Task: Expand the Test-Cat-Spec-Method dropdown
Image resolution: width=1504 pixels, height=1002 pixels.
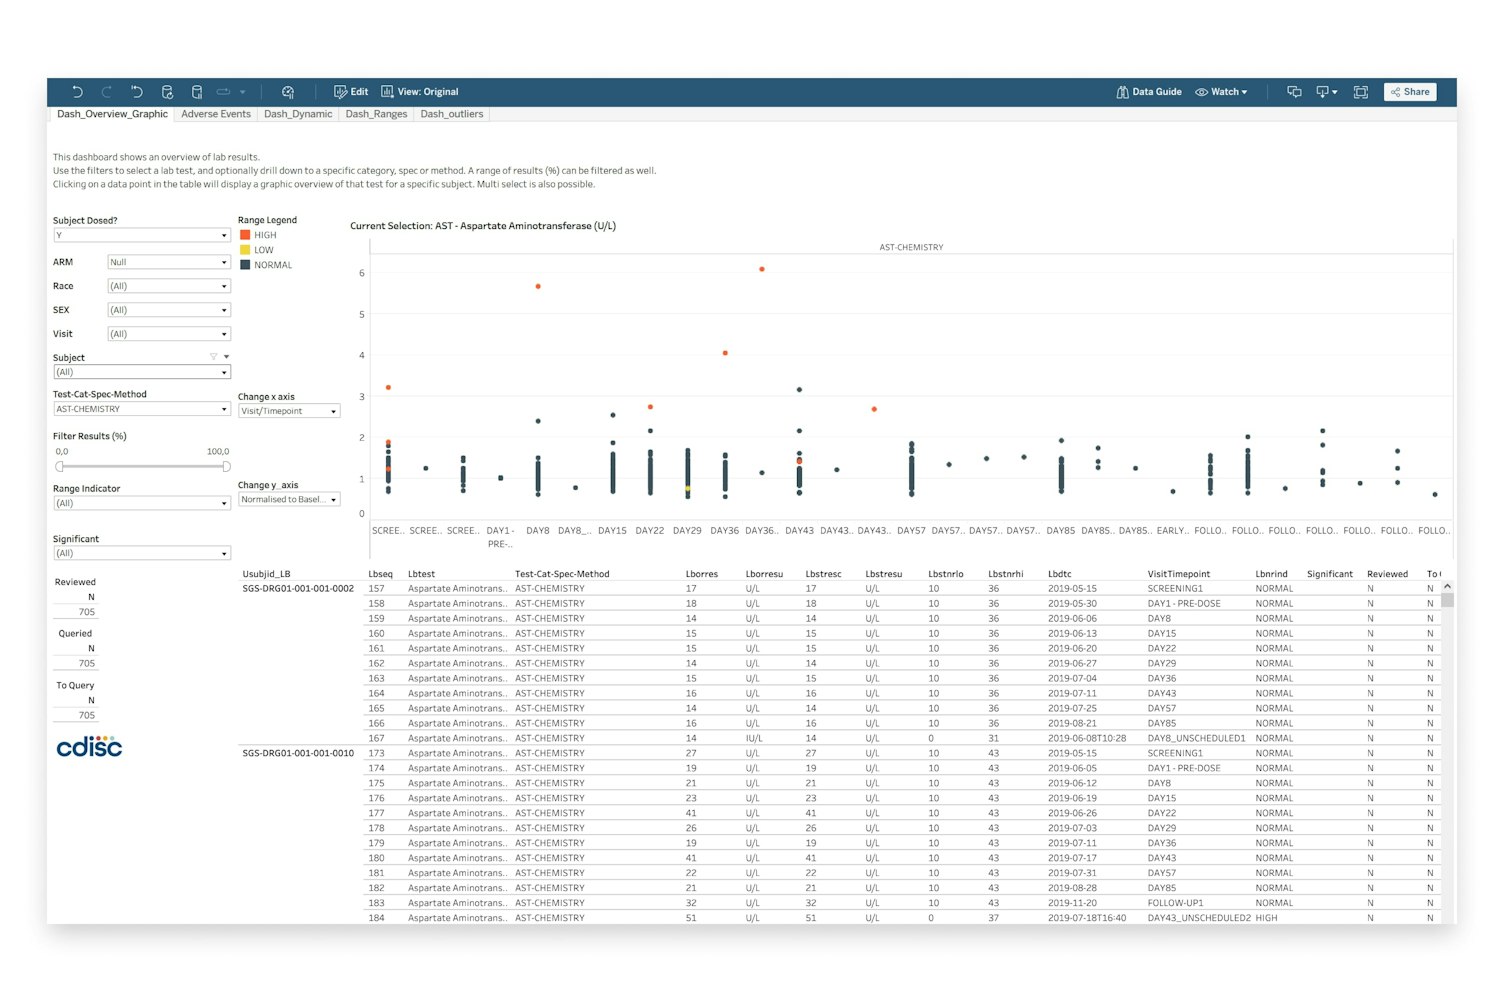Action: [x=141, y=409]
